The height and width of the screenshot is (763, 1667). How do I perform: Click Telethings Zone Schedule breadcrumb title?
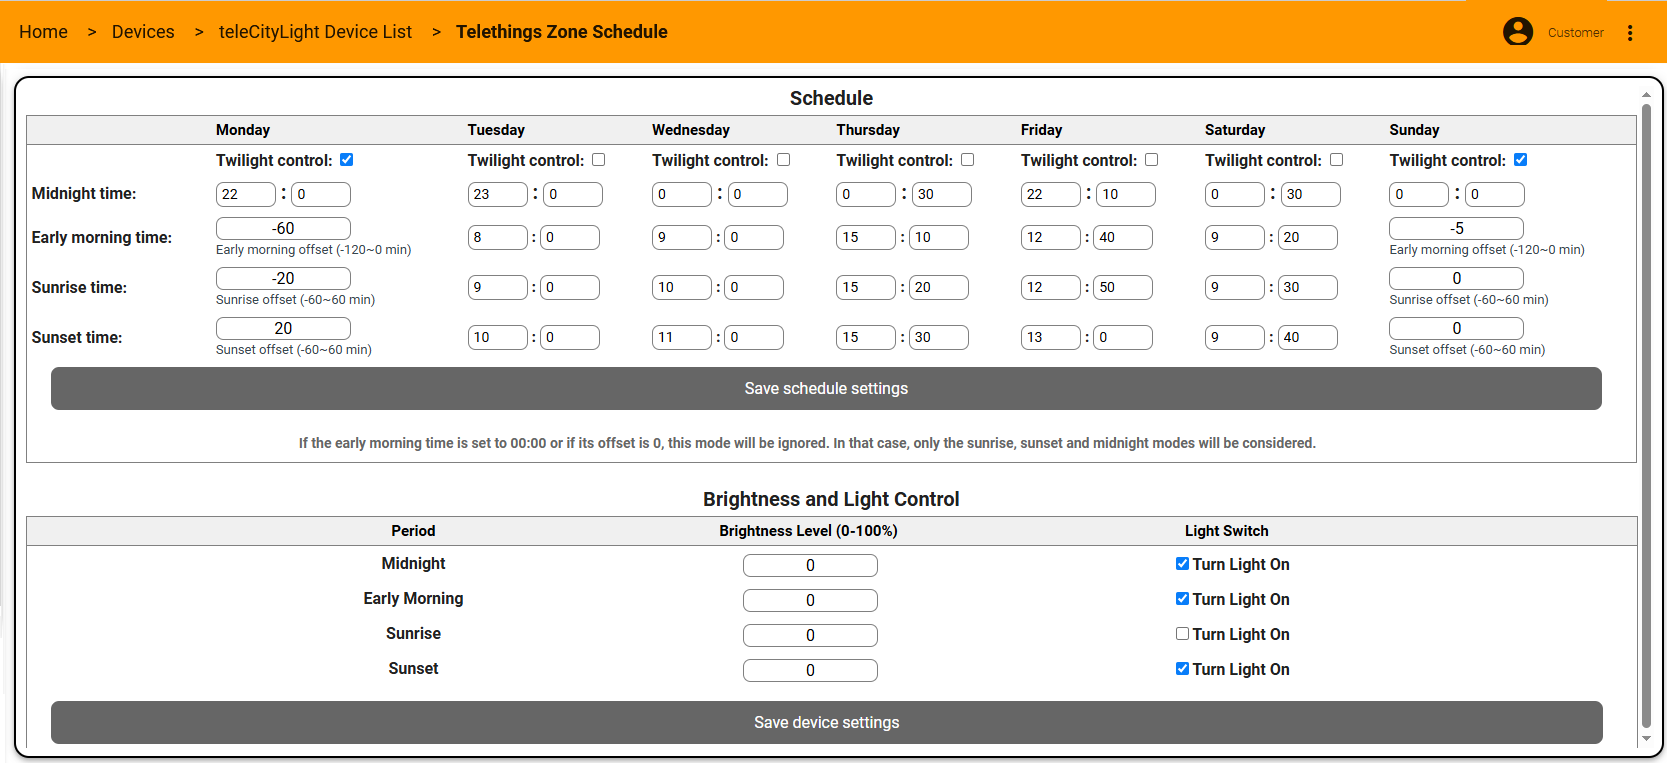coord(561,32)
